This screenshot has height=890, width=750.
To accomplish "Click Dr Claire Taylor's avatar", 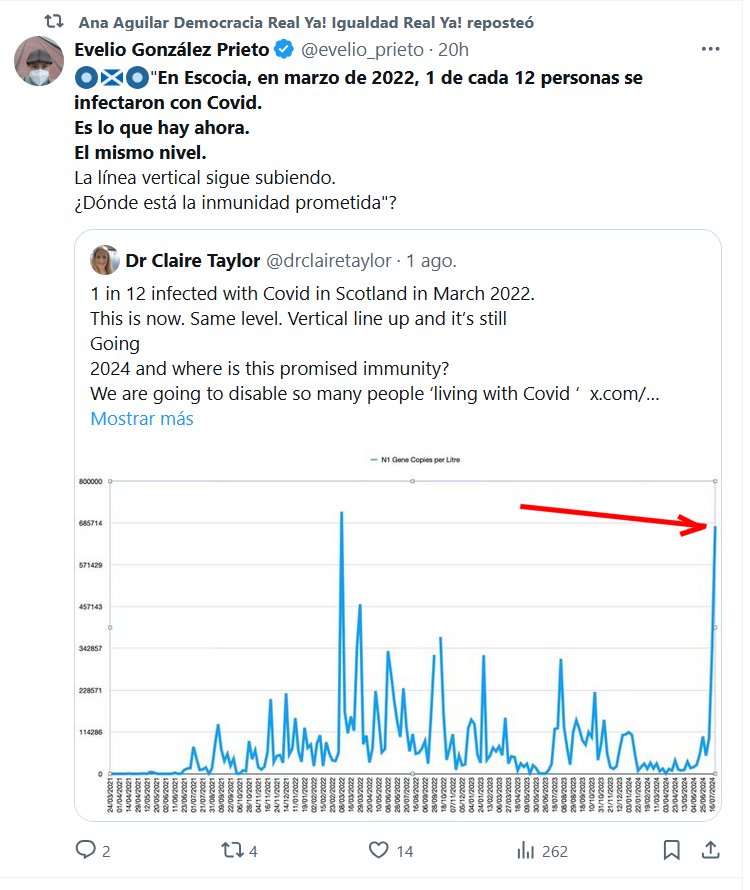I will point(105,261).
